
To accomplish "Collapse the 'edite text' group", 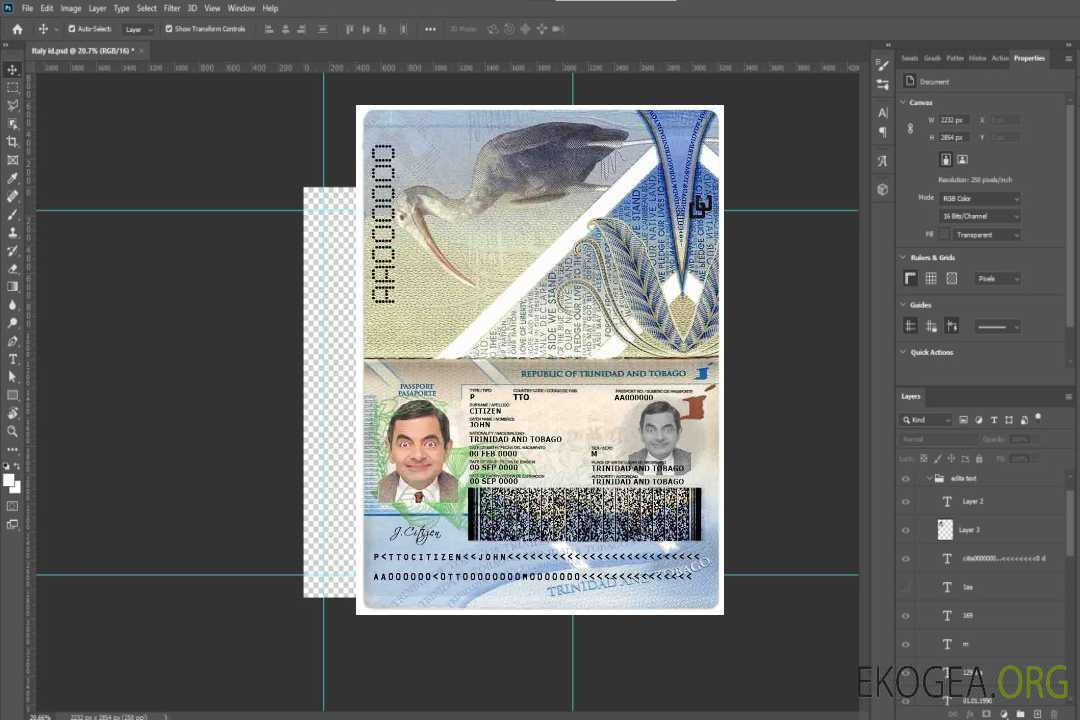I will coord(928,478).
